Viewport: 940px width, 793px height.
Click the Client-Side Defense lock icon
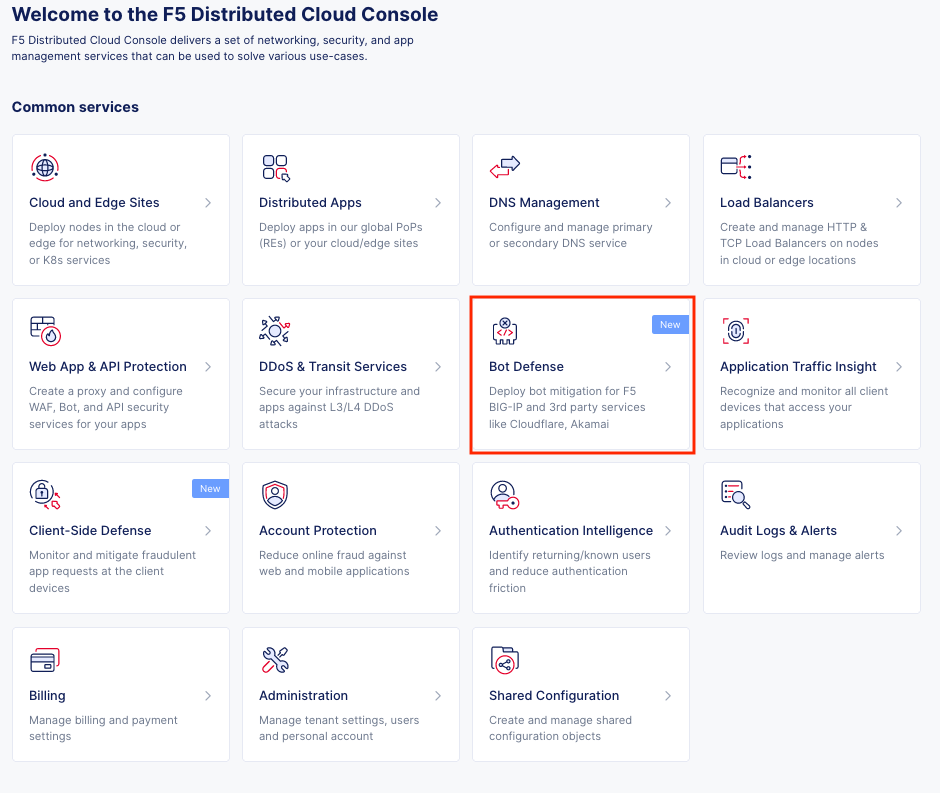click(x=45, y=495)
